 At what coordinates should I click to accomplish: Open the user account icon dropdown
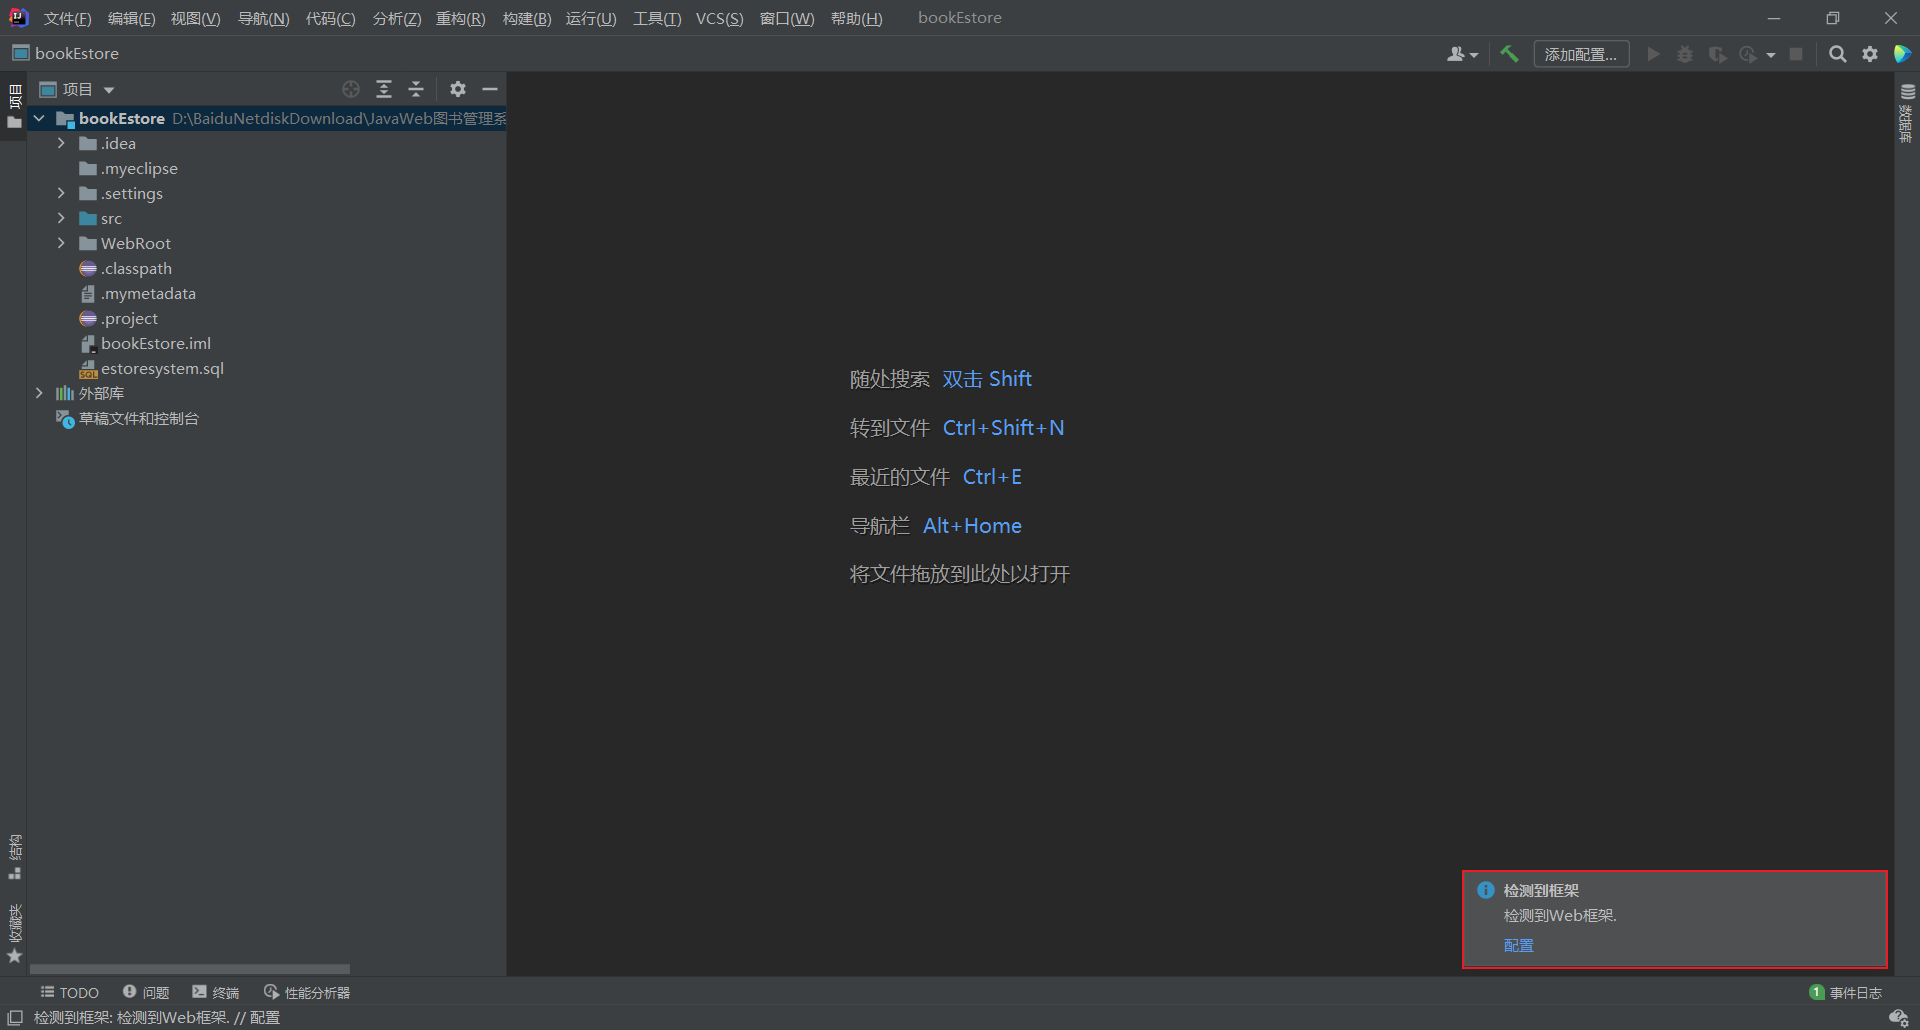[x=1462, y=54]
